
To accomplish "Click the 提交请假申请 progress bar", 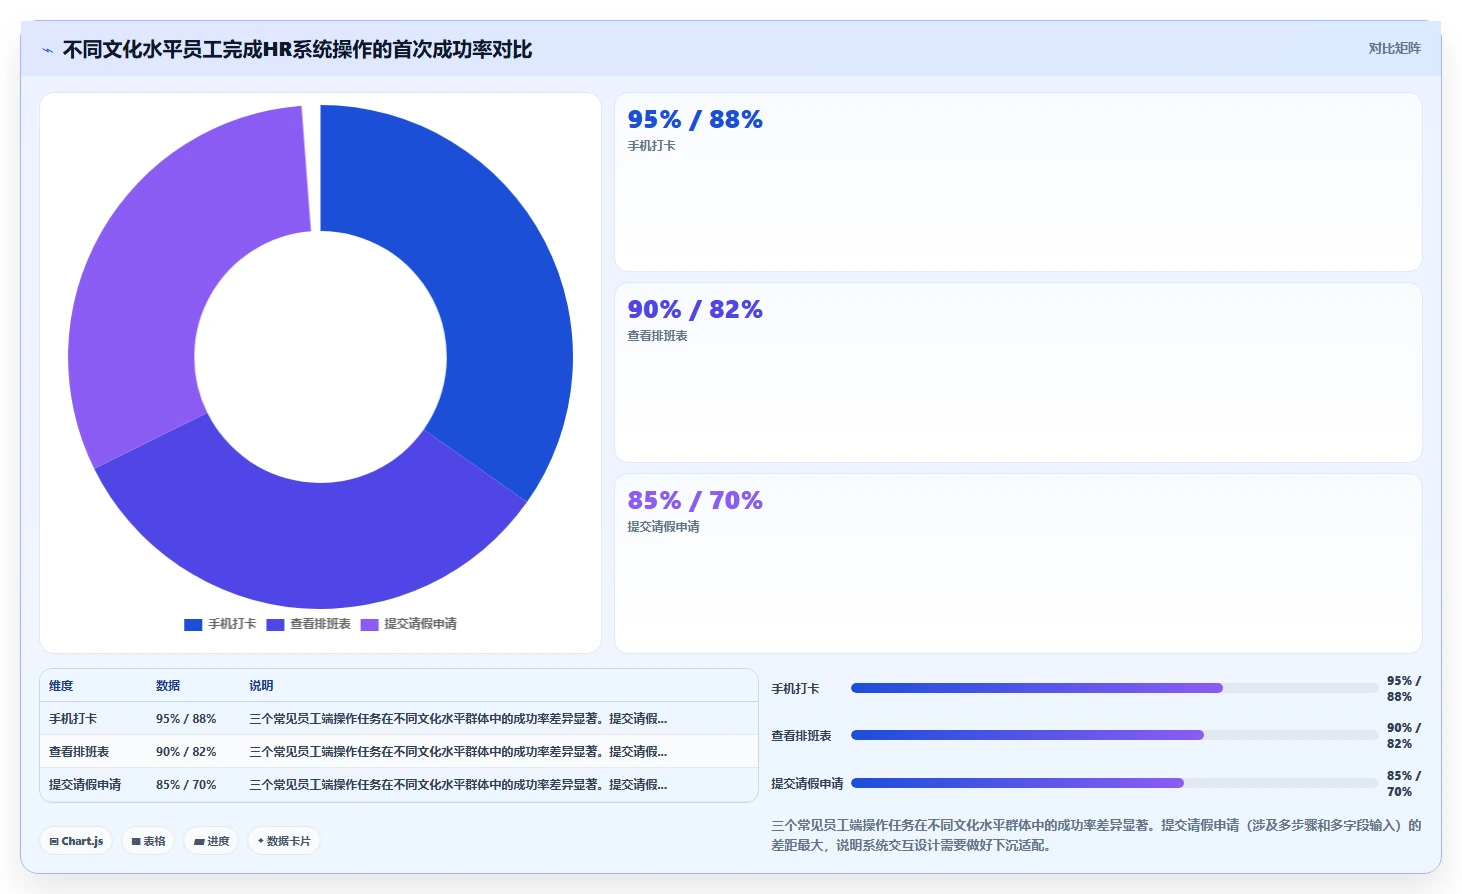I will click(1114, 783).
